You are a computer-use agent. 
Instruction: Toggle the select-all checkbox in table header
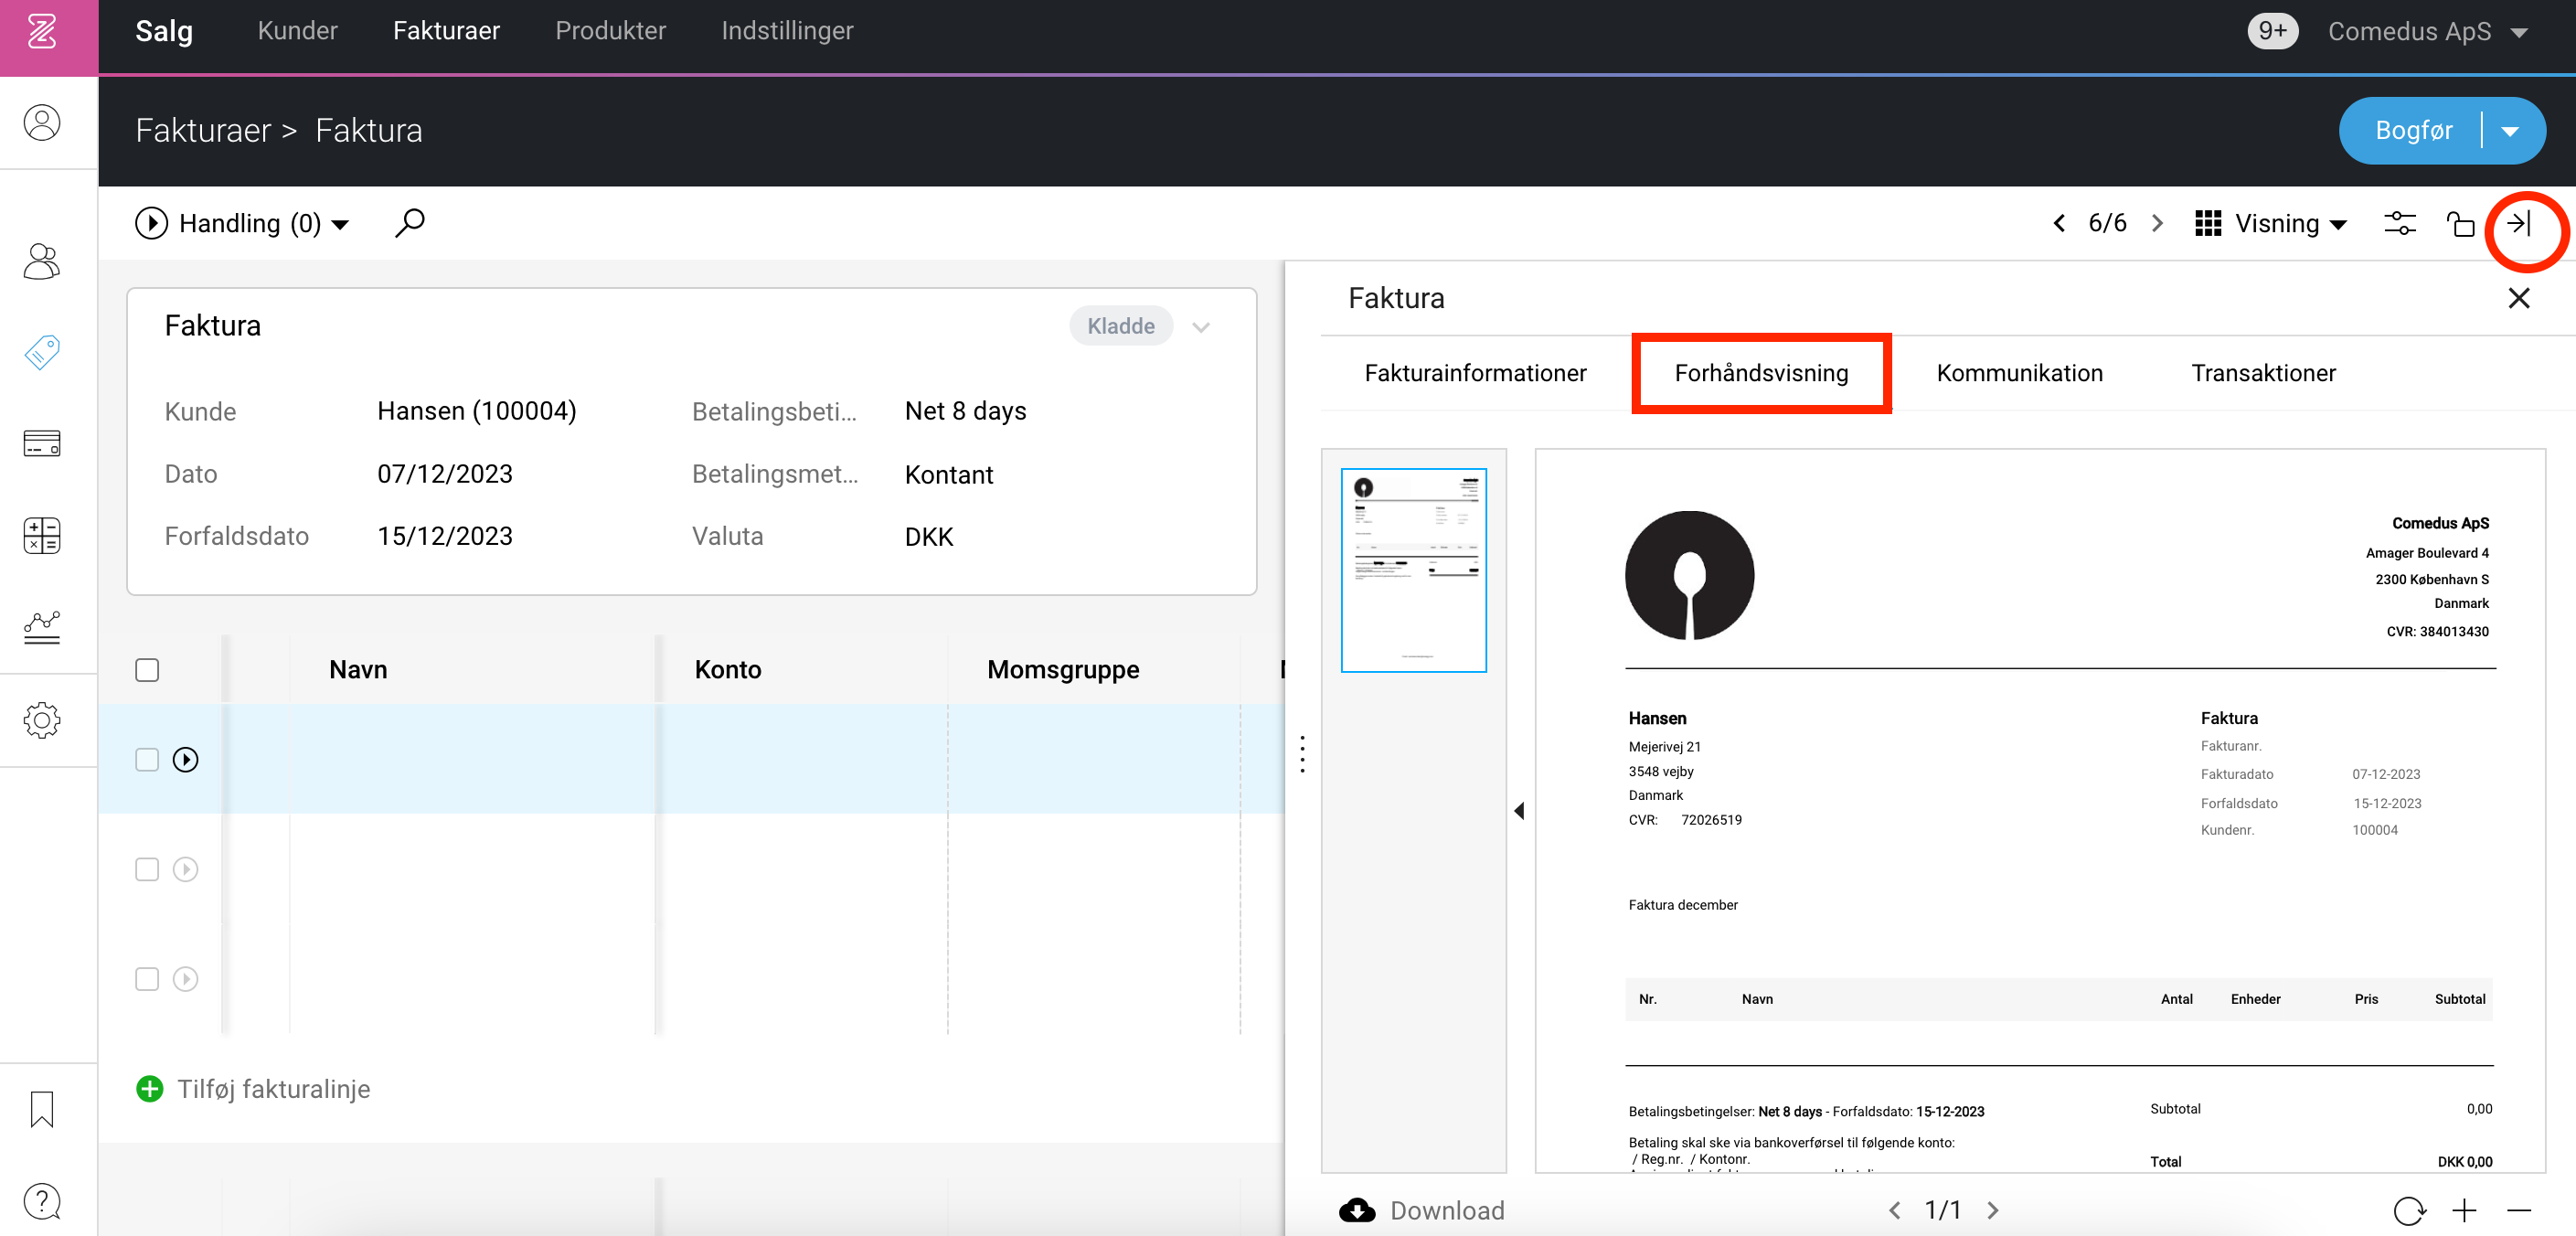click(147, 670)
